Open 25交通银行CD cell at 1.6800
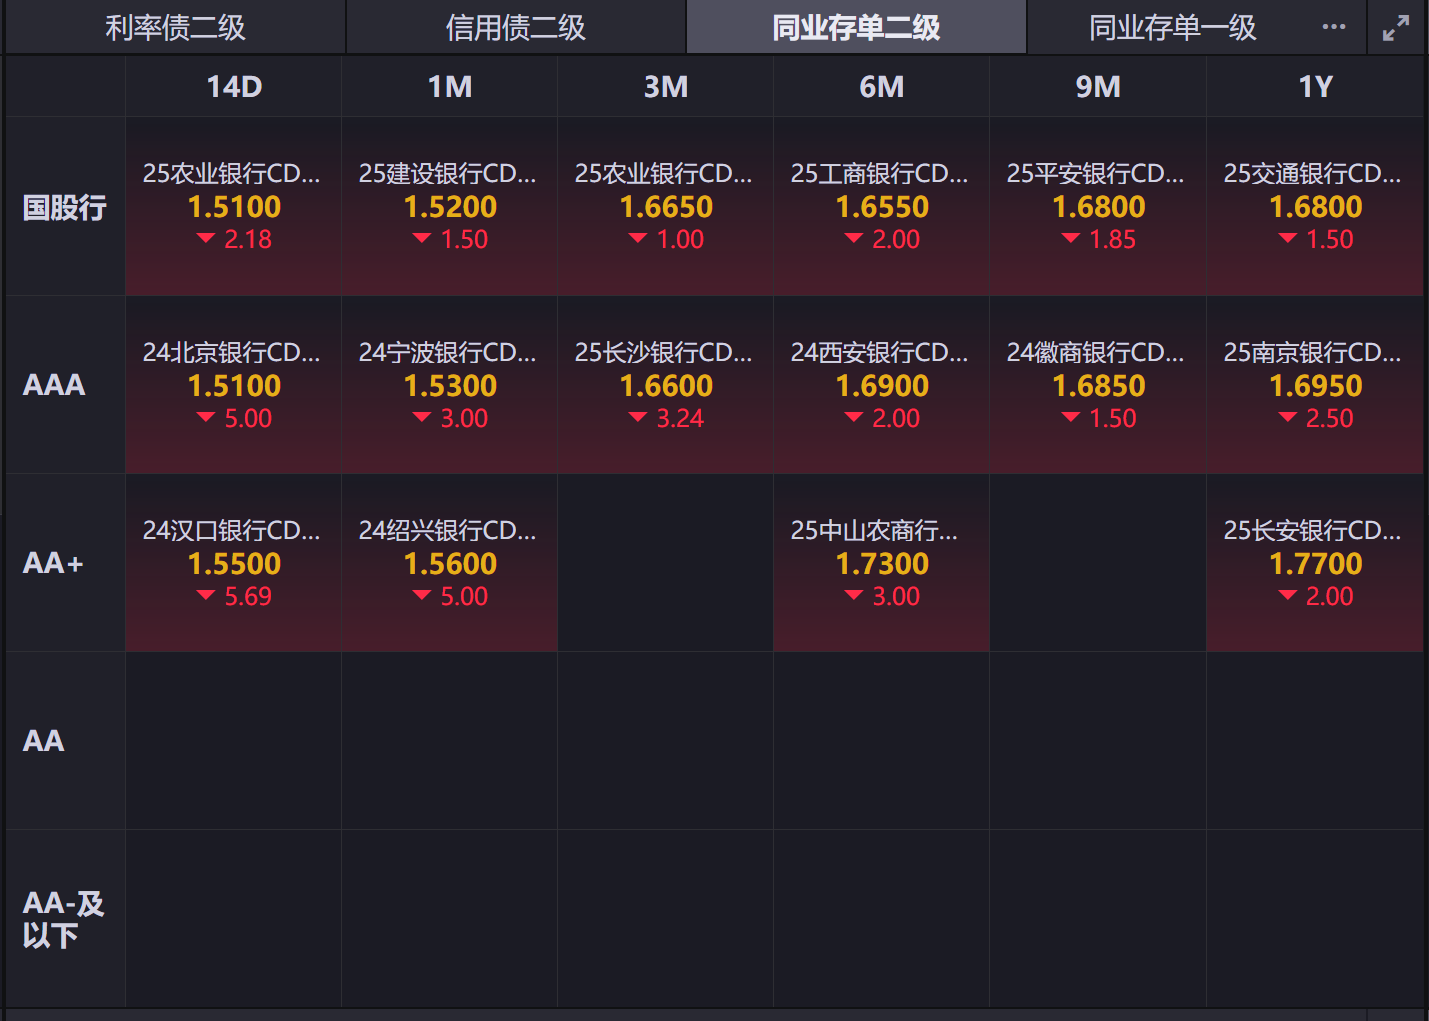The width and height of the screenshot is (1429, 1021). coord(1315,207)
